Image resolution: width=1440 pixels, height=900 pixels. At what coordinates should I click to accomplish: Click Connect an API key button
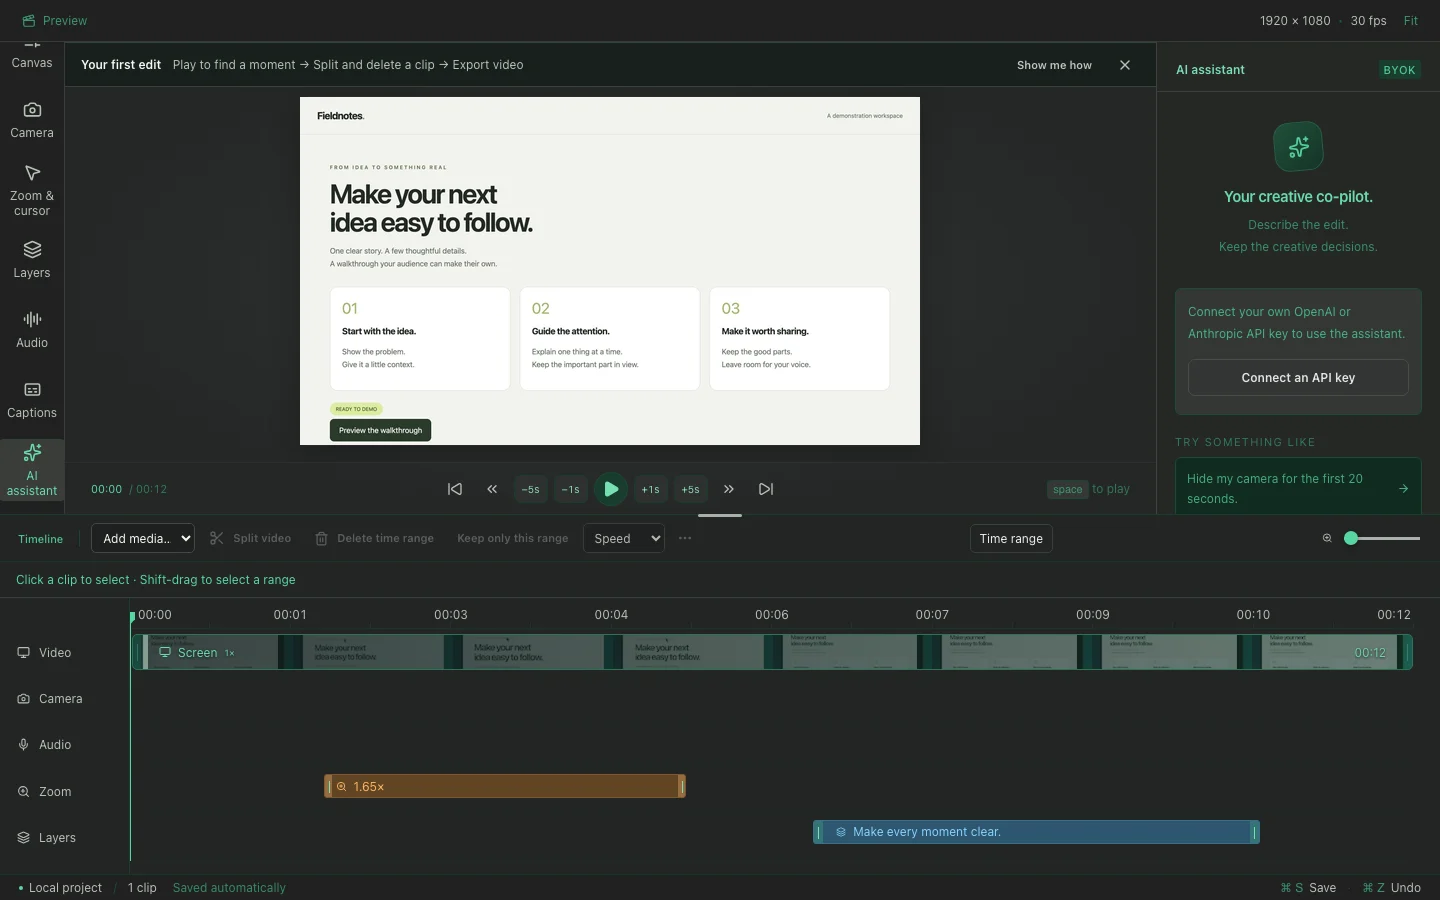[1298, 378]
